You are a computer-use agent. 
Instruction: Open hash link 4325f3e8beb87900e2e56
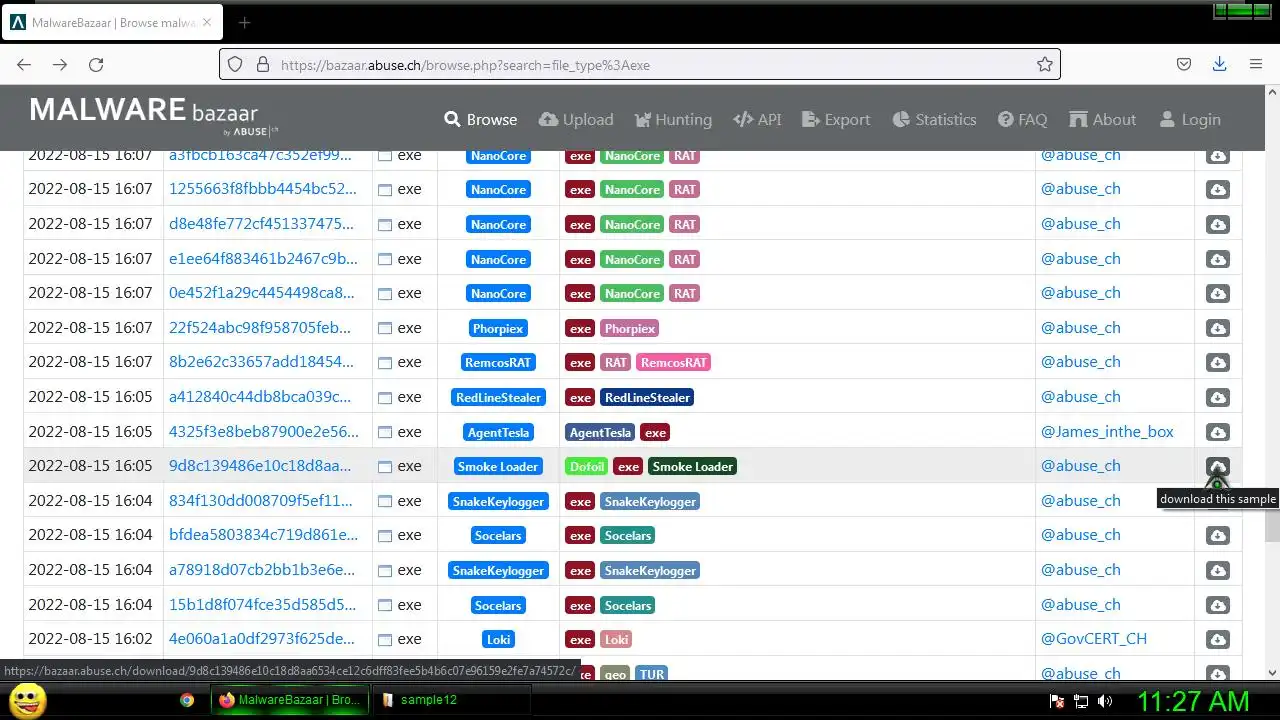263,432
